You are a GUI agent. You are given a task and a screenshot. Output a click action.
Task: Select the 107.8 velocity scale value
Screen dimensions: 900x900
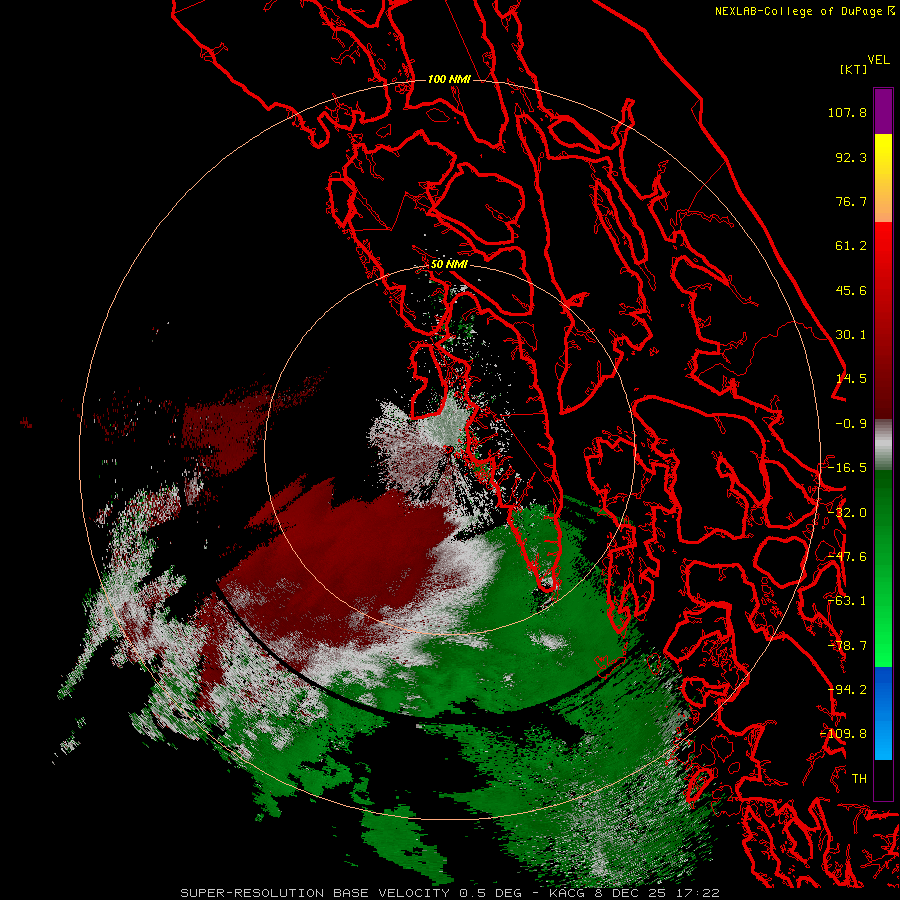847,112
